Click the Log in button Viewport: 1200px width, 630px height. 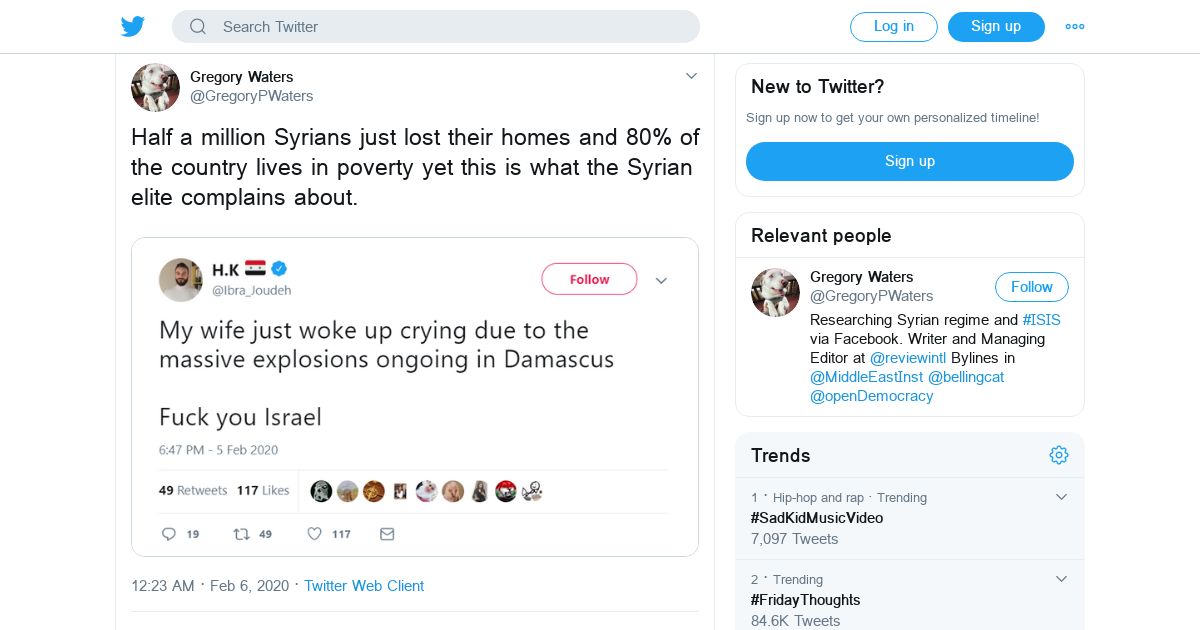point(893,27)
